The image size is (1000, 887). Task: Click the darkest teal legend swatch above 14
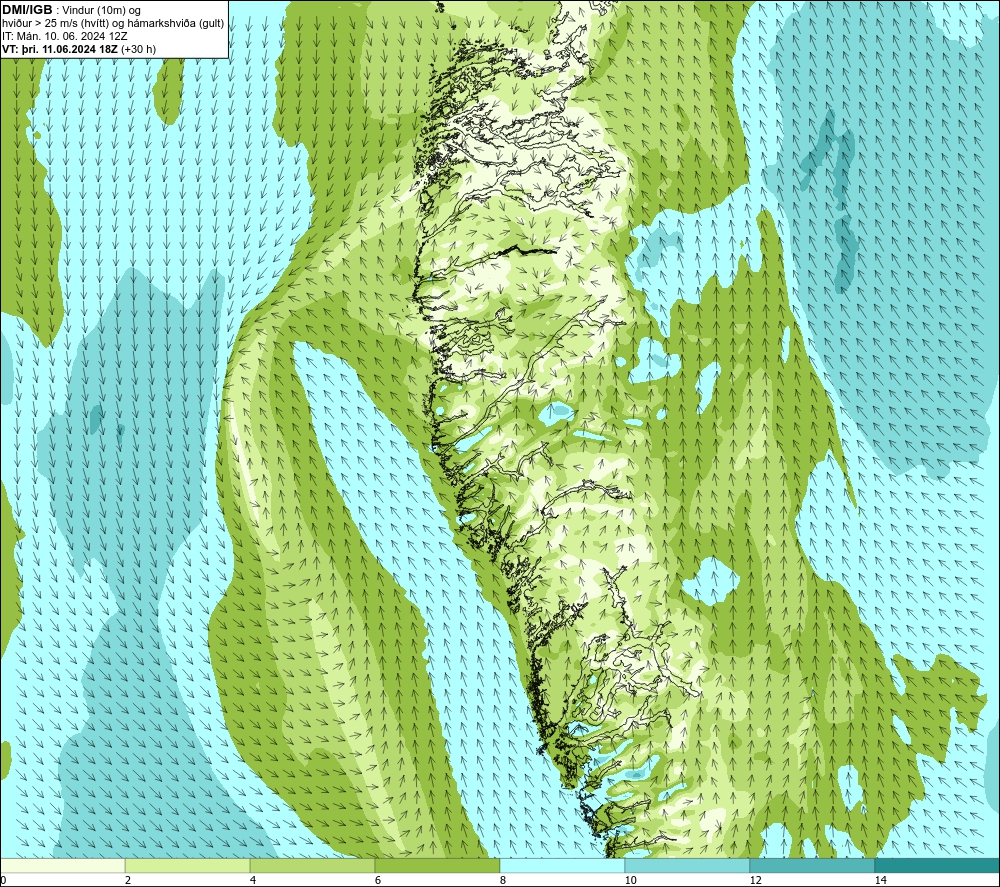click(x=936, y=865)
